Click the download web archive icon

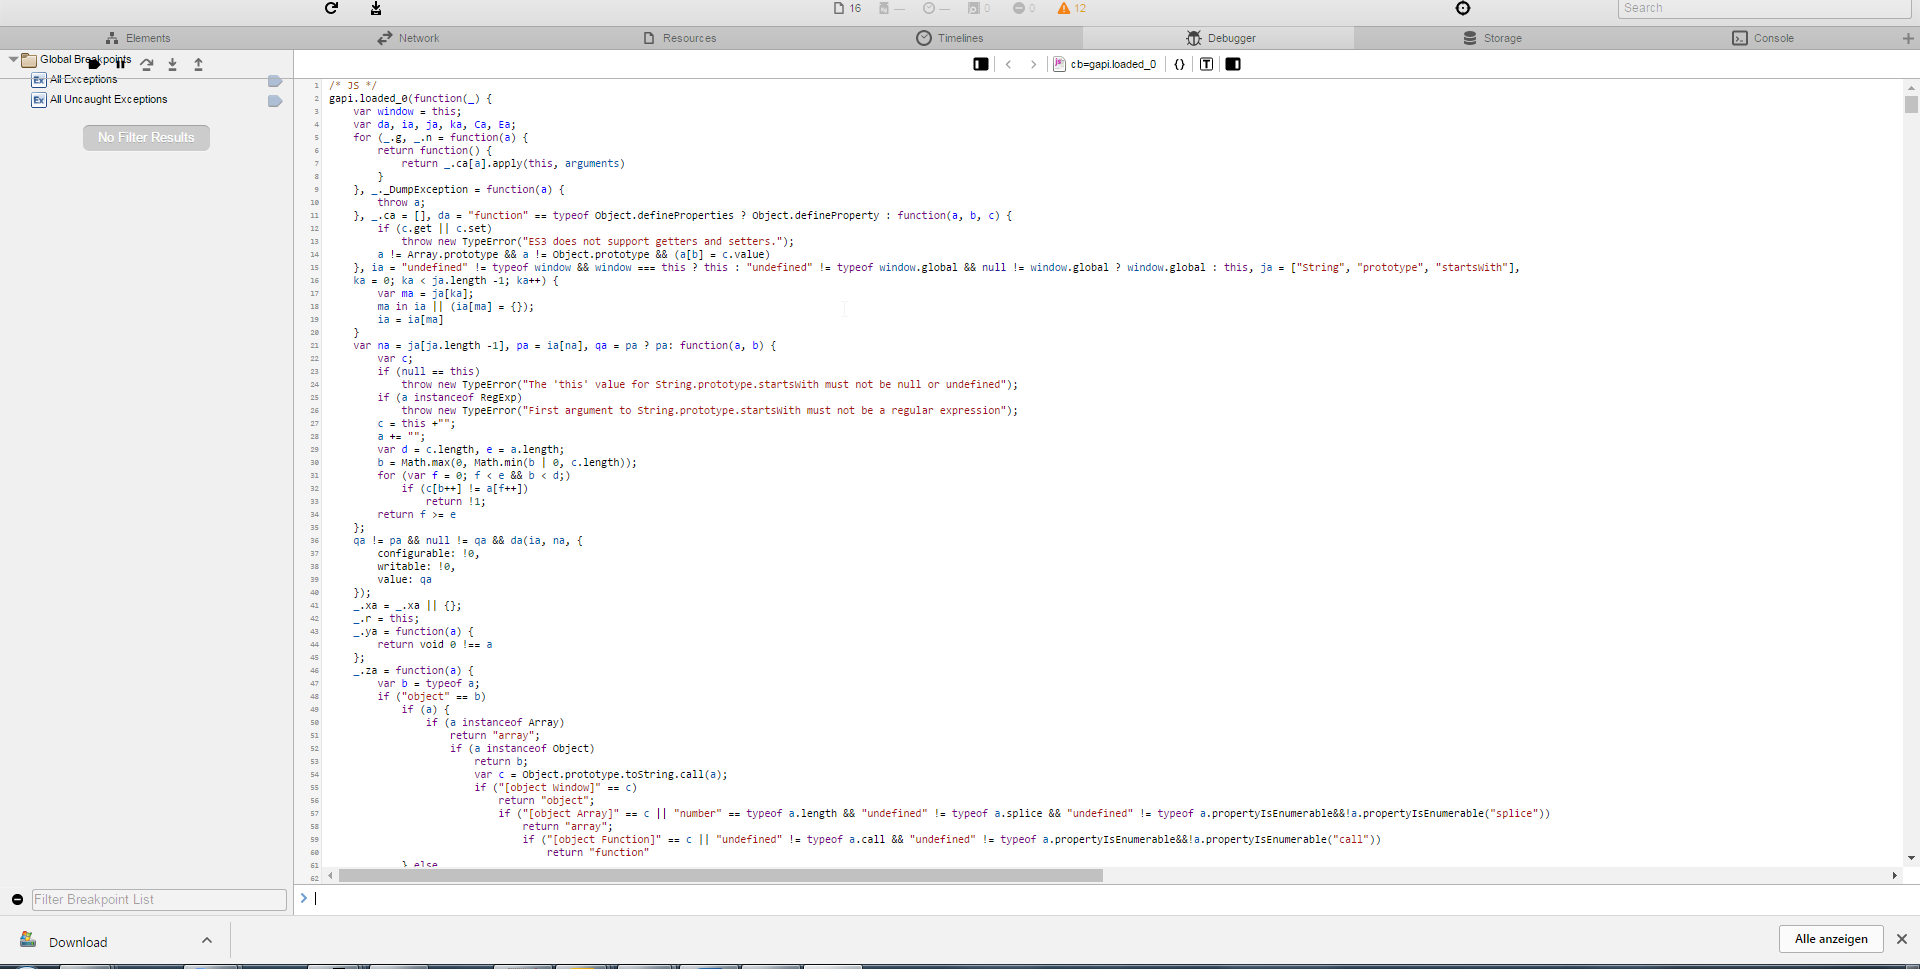coord(376,8)
